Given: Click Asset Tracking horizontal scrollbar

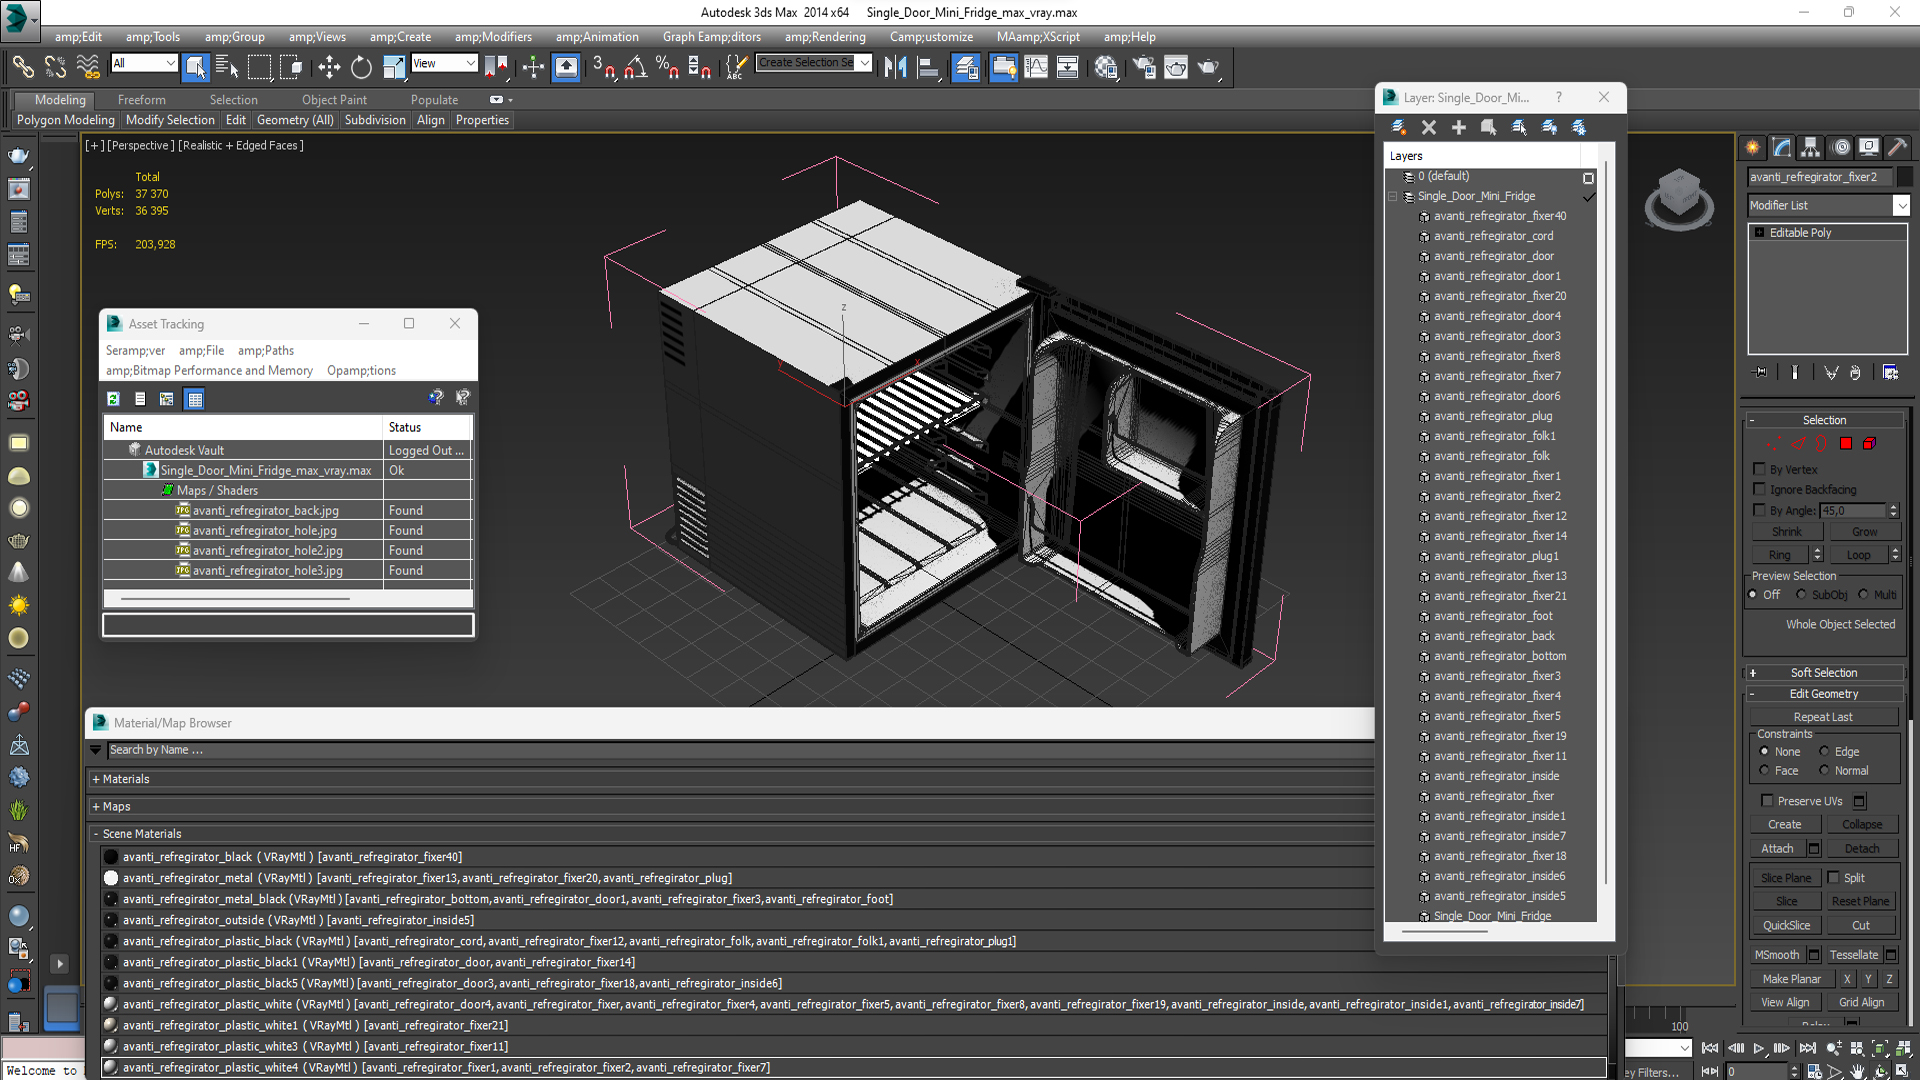Looking at the screenshot, I should pyautogui.click(x=235, y=598).
